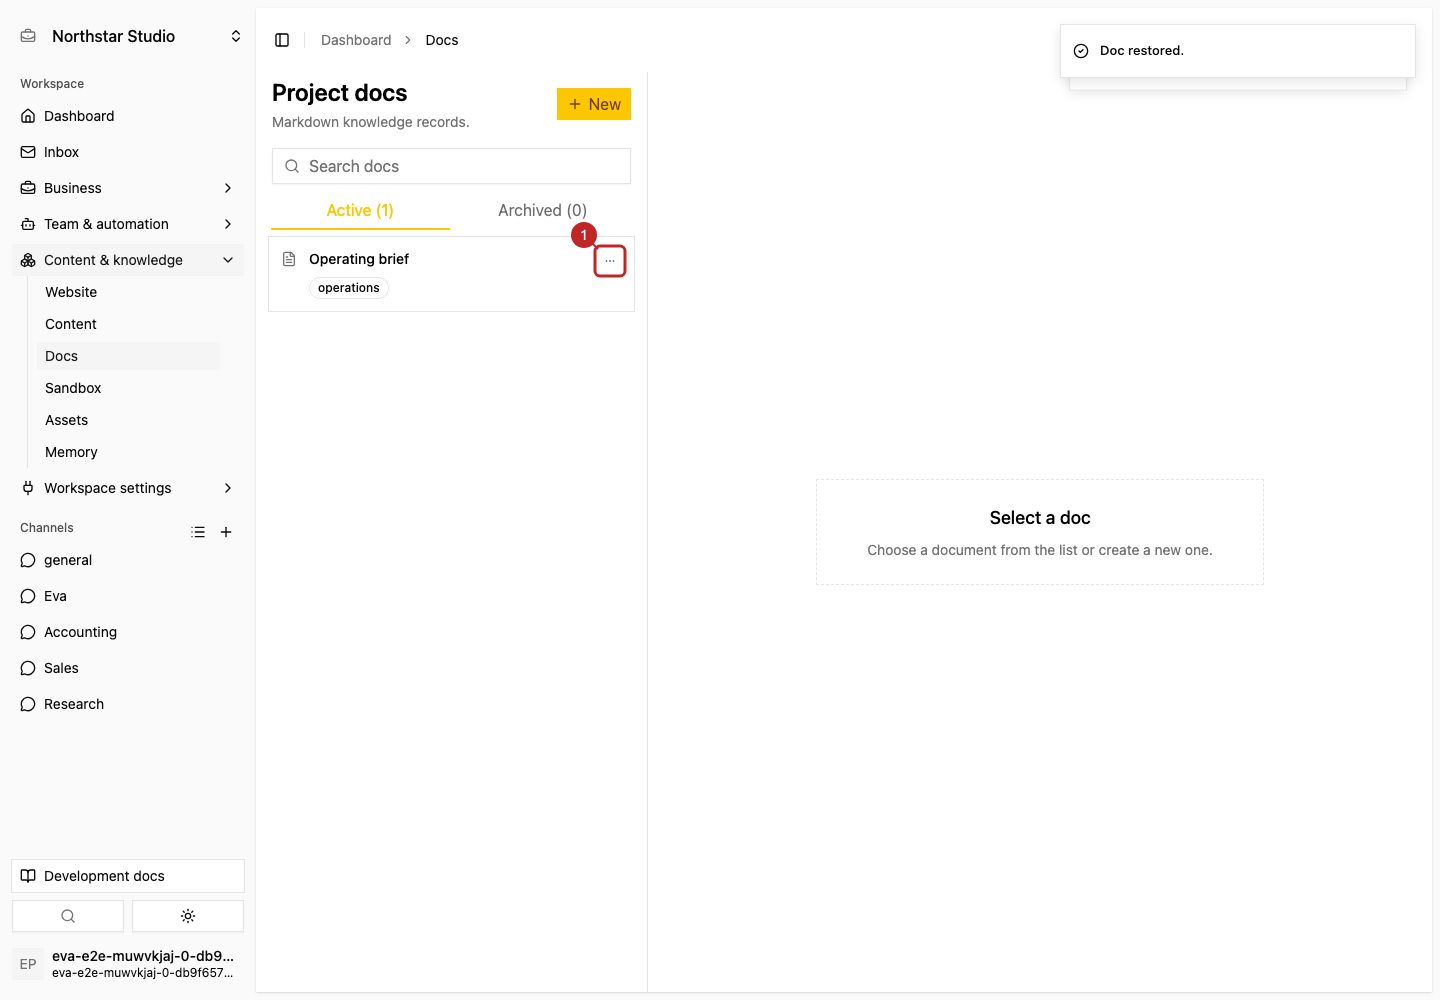This screenshot has width=1440, height=1000.
Task: Click the Workspace settings plug icon
Action: [x=28, y=488]
